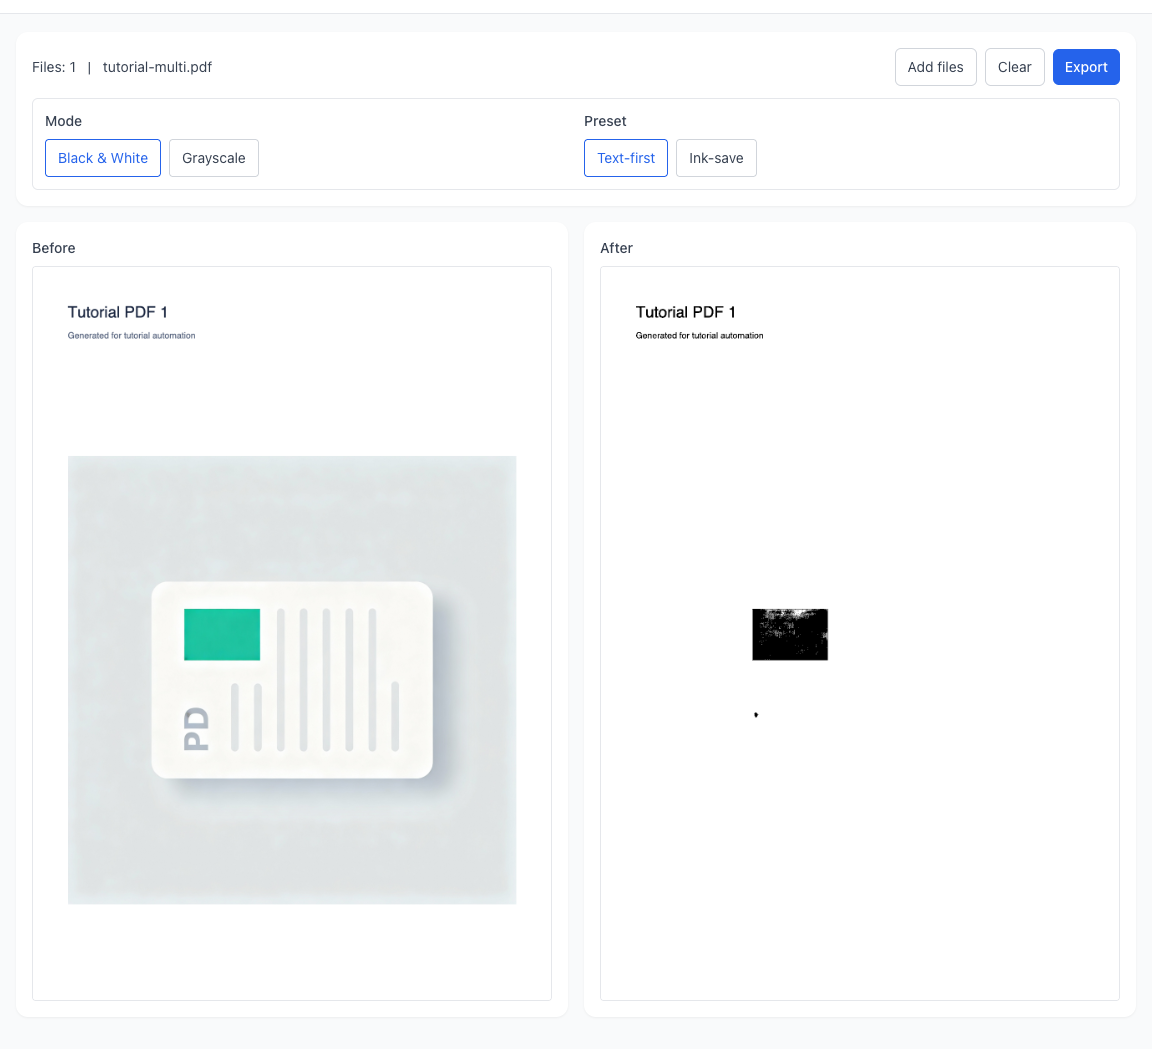Image resolution: width=1152 pixels, height=1049 pixels.
Task: Choose the Text-first preset
Action: tap(626, 158)
